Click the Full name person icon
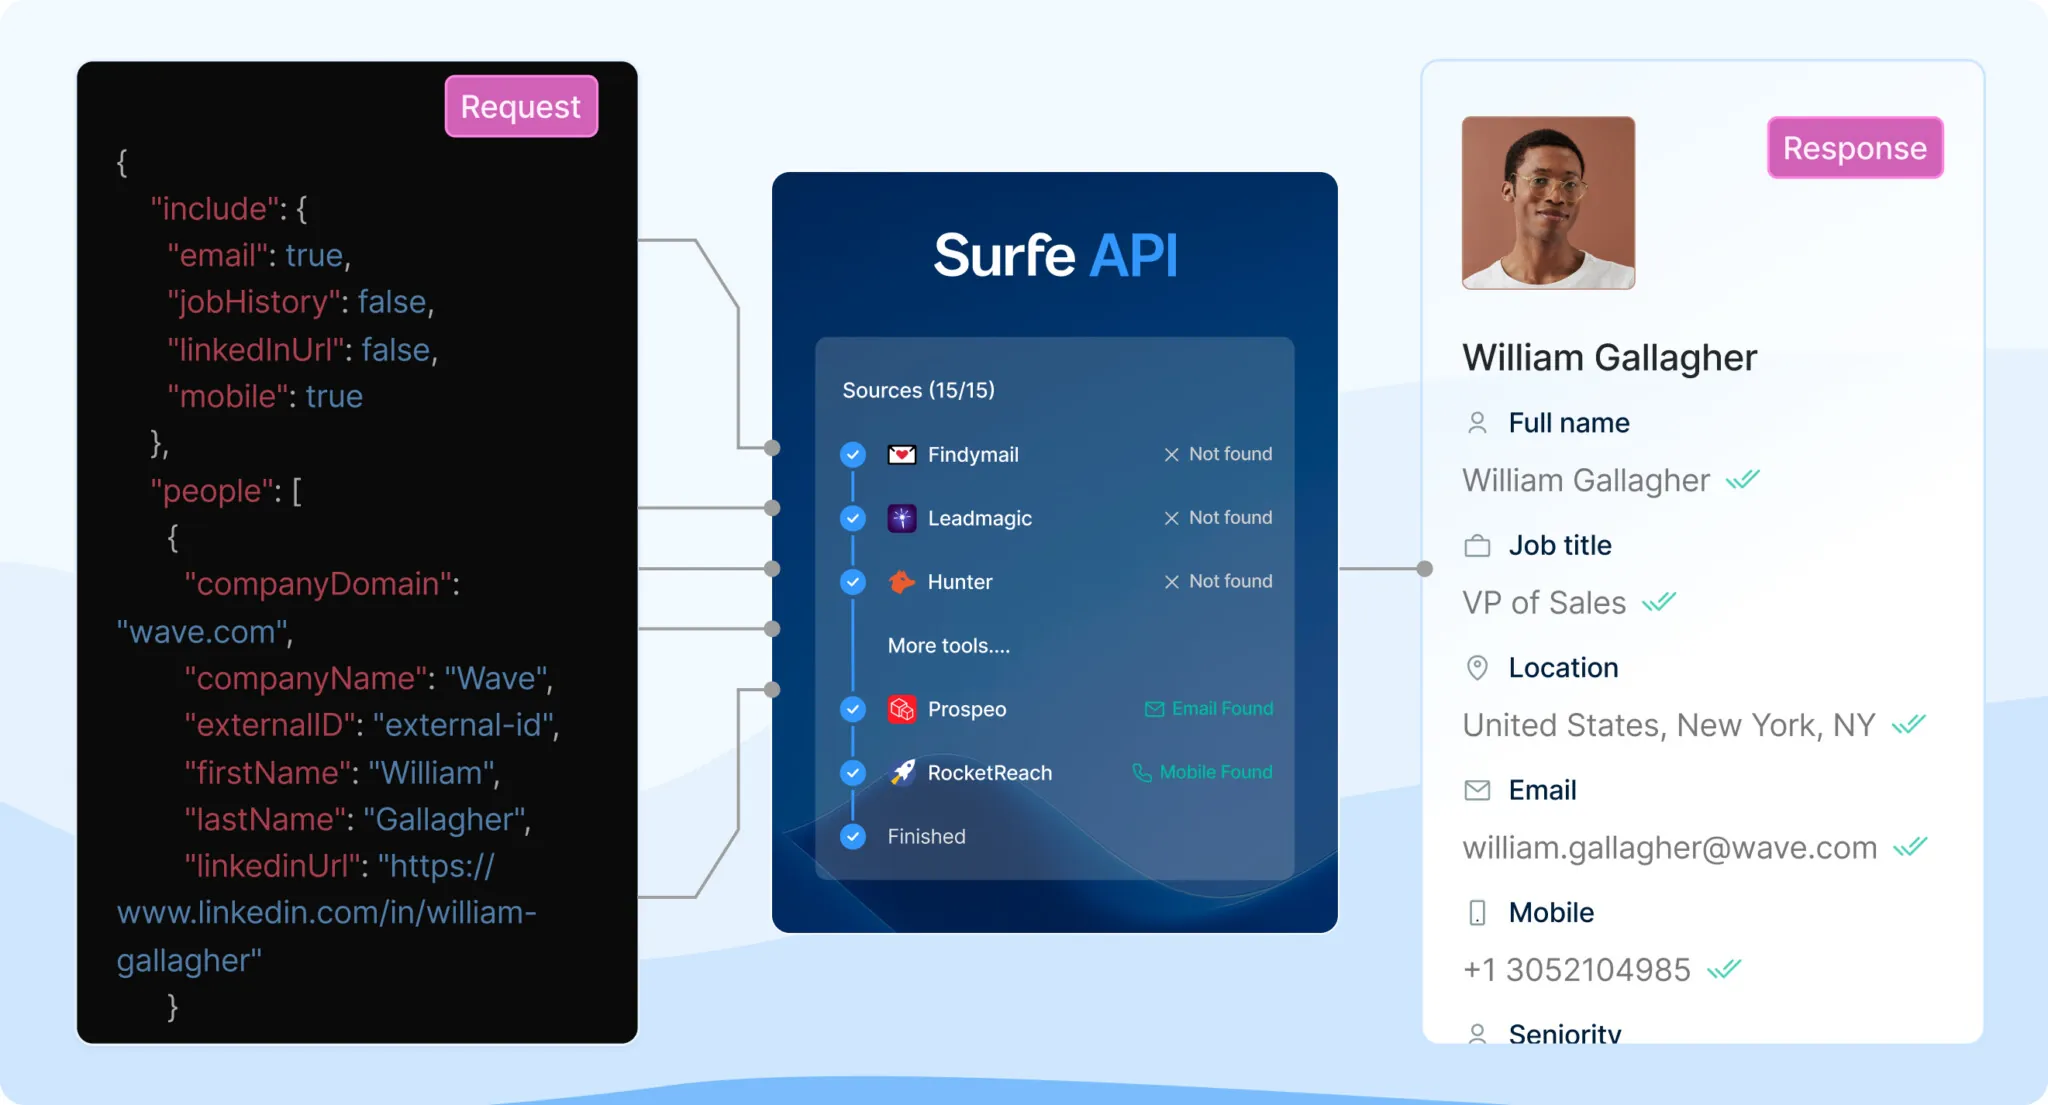The width and height of the screenshot is (2048, 1105). pos(1477,423)
